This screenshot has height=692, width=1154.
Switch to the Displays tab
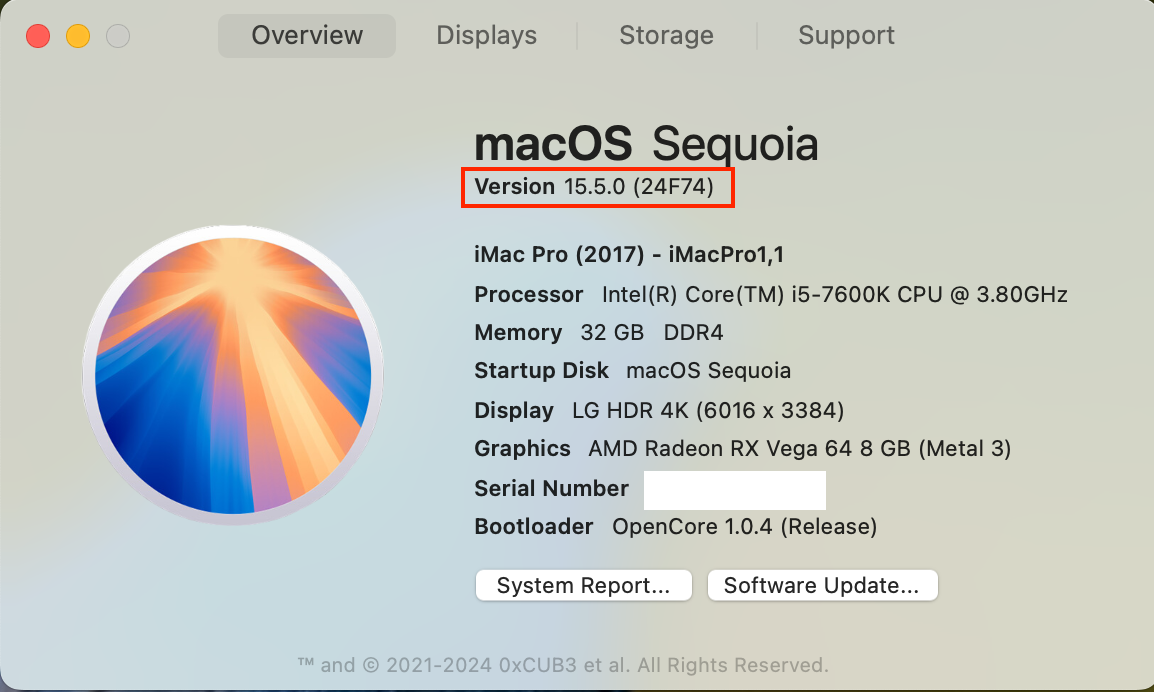pyautogui.click(x=486, y=36)
